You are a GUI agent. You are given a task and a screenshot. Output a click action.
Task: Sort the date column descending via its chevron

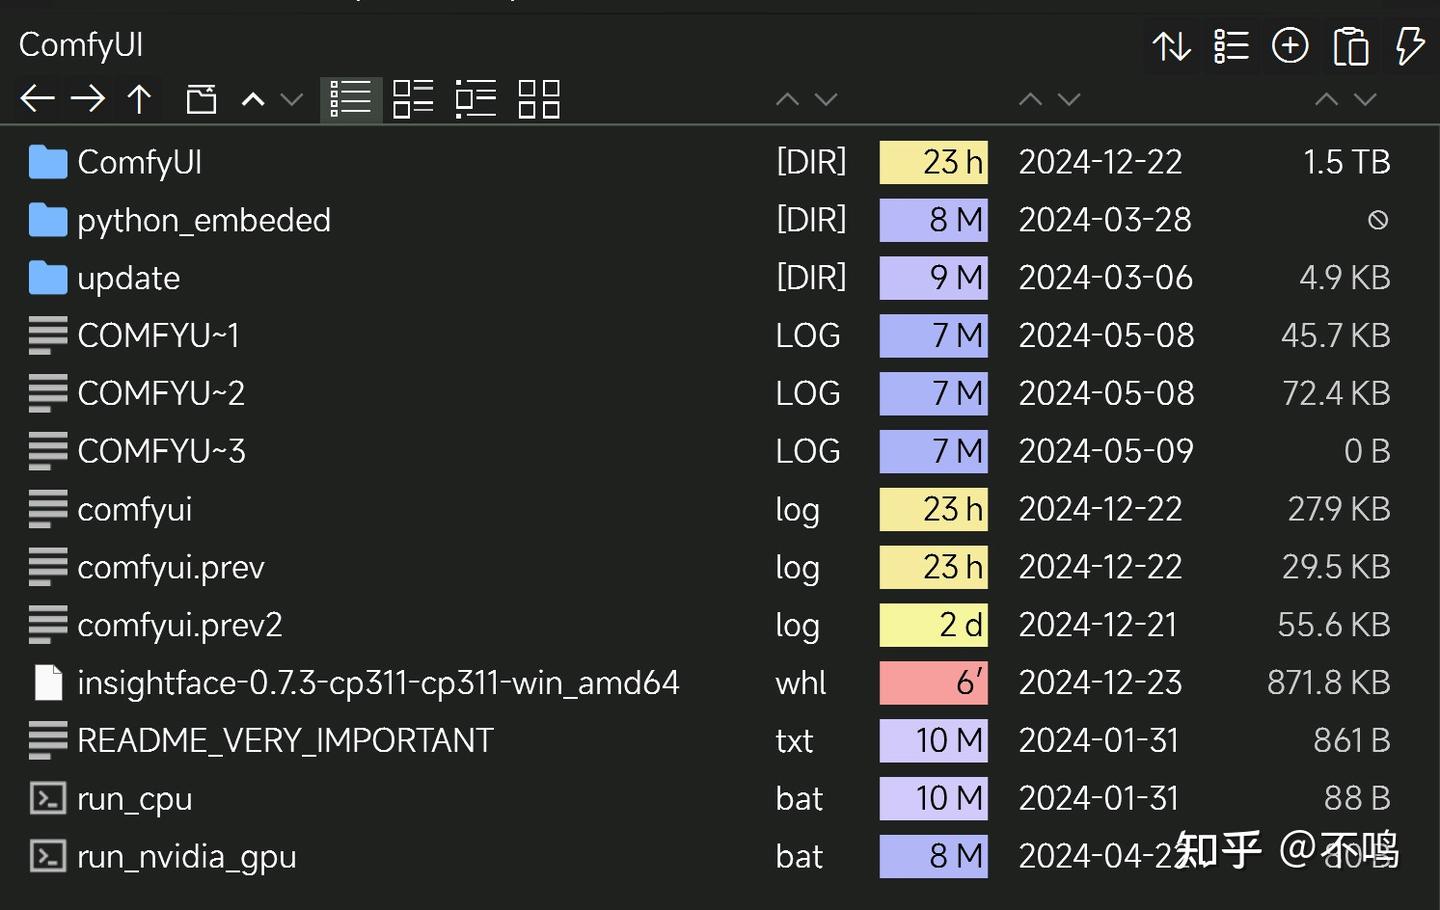coord(1069,99)
